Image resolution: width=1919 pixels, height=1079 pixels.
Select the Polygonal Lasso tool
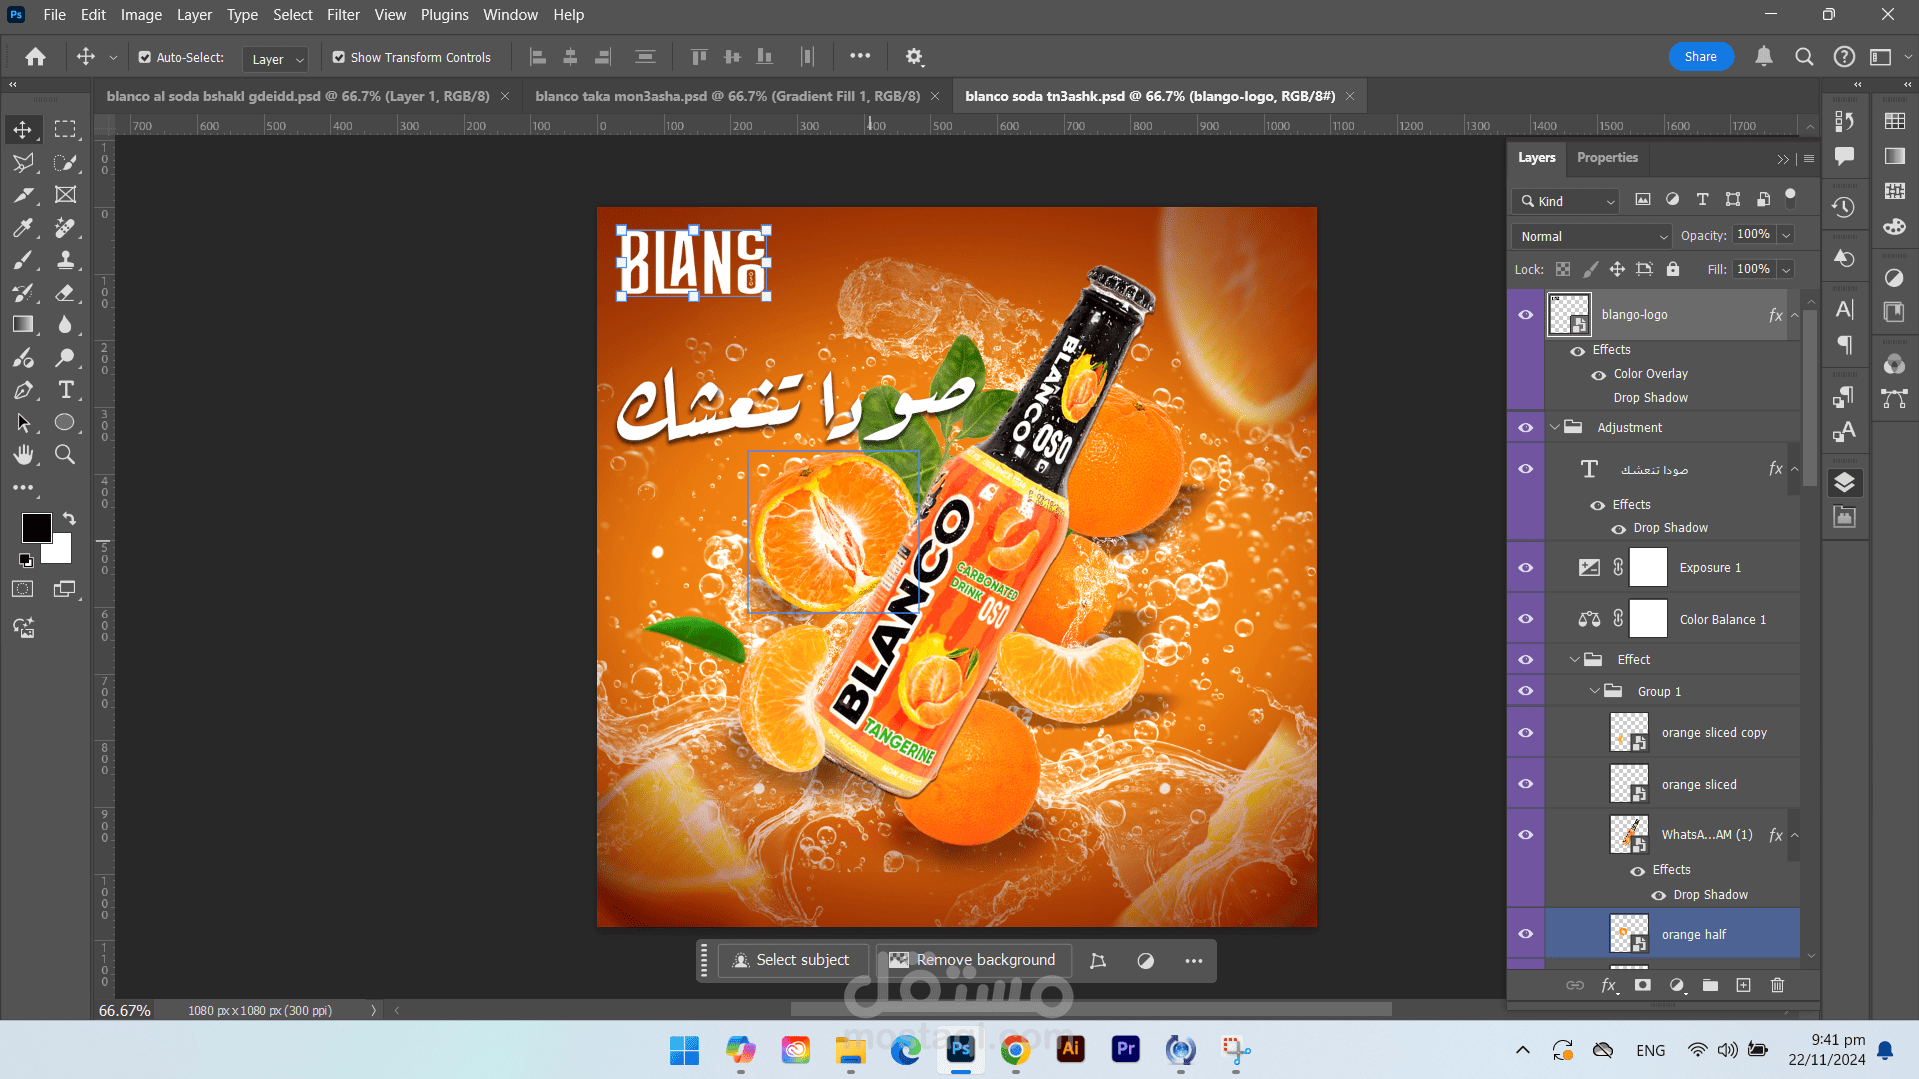(x=23, y=162)
